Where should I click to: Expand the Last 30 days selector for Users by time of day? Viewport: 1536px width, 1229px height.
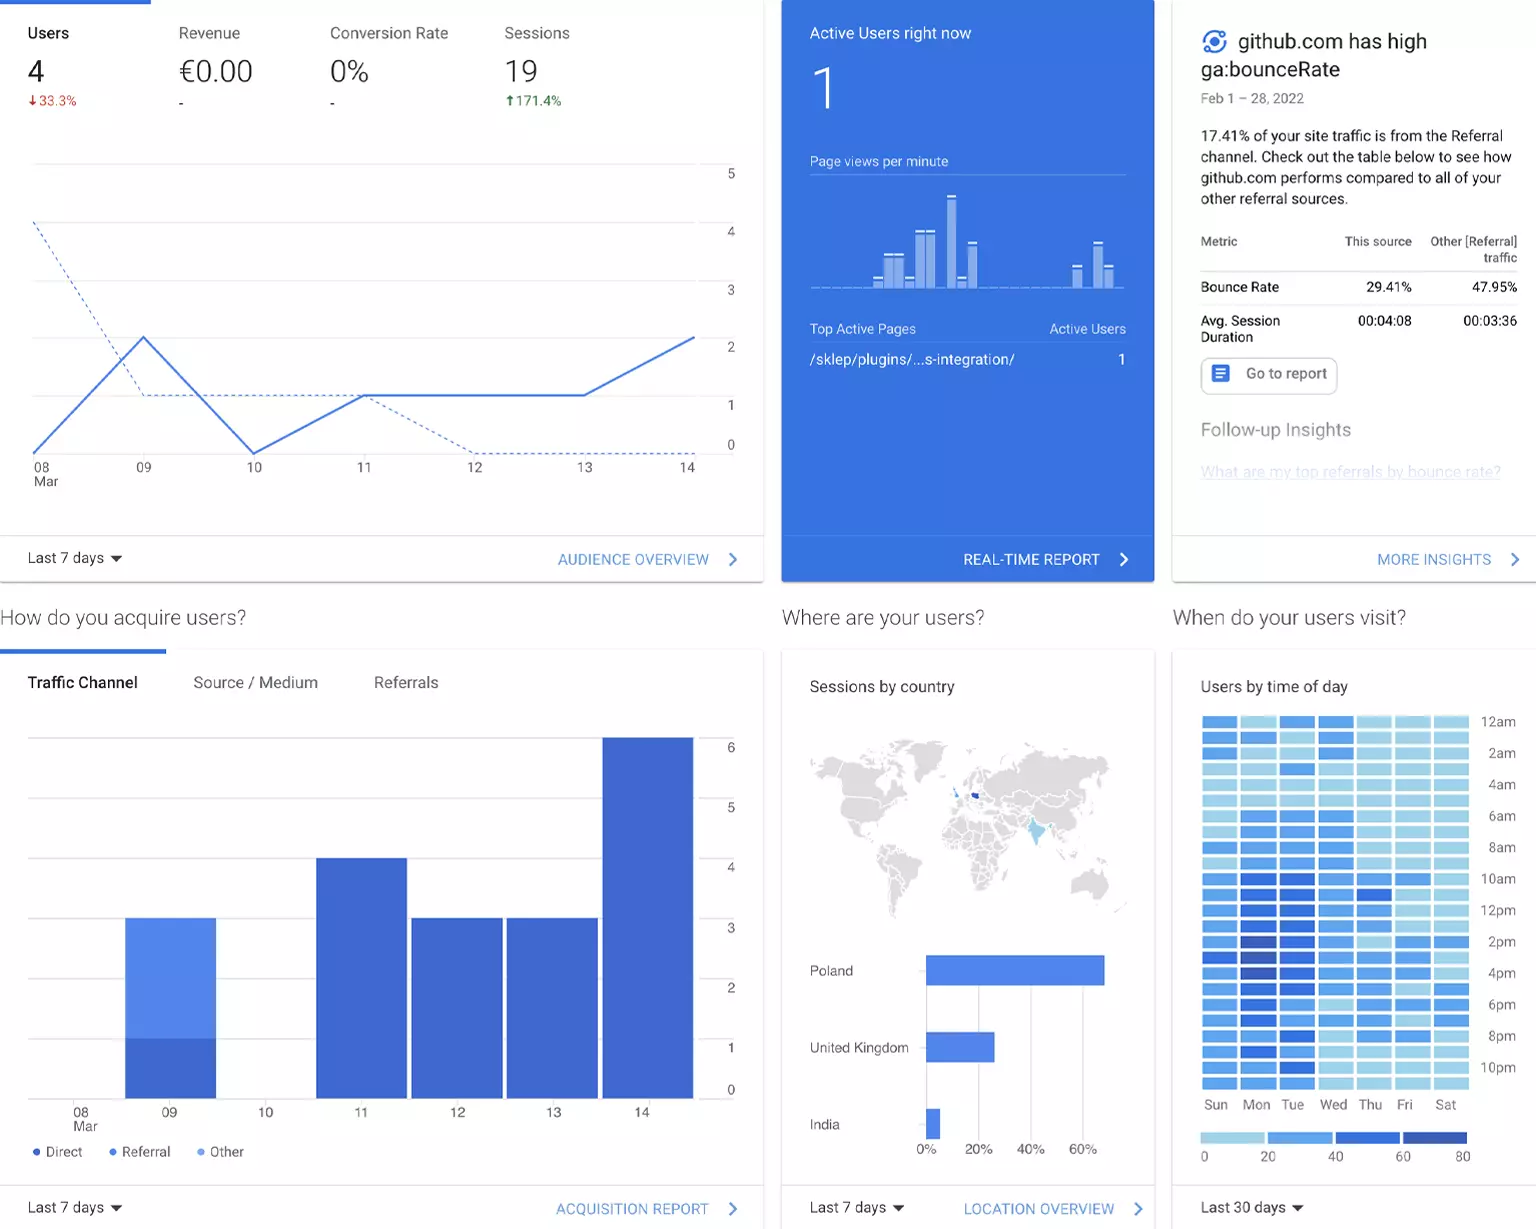click(x=1251, y=1207)
